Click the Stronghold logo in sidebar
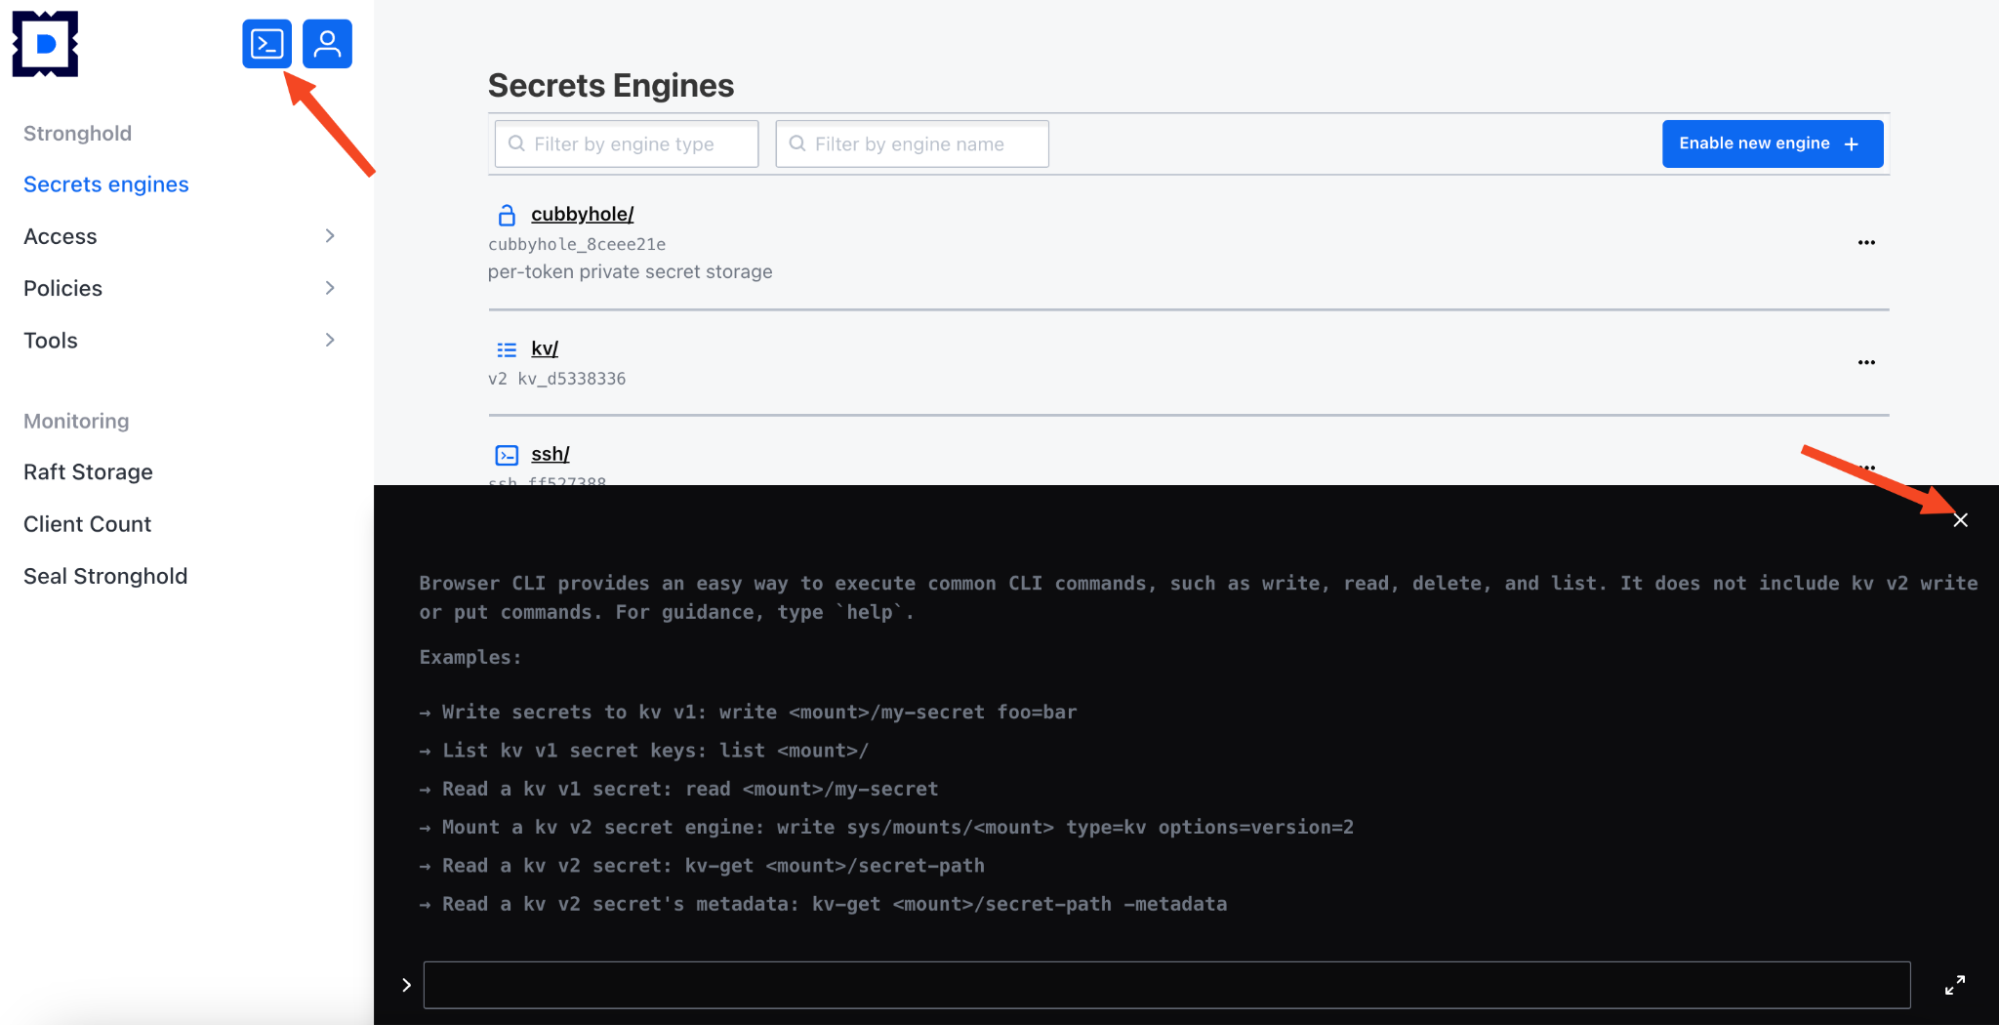Image resolution: width=1999 pixels, height=1025 pixels. pos(45,44)
